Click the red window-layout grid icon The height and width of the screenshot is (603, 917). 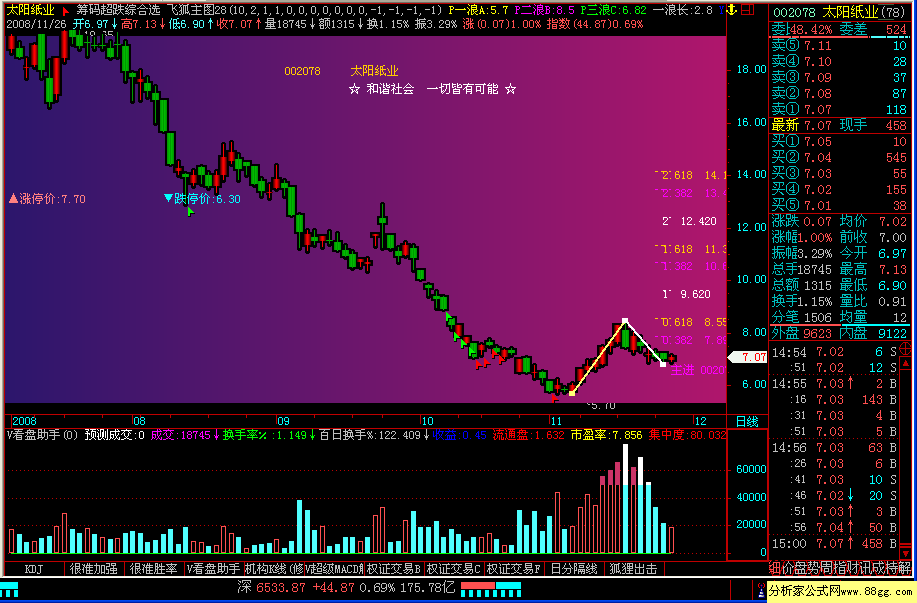click(x=747, y=10)
